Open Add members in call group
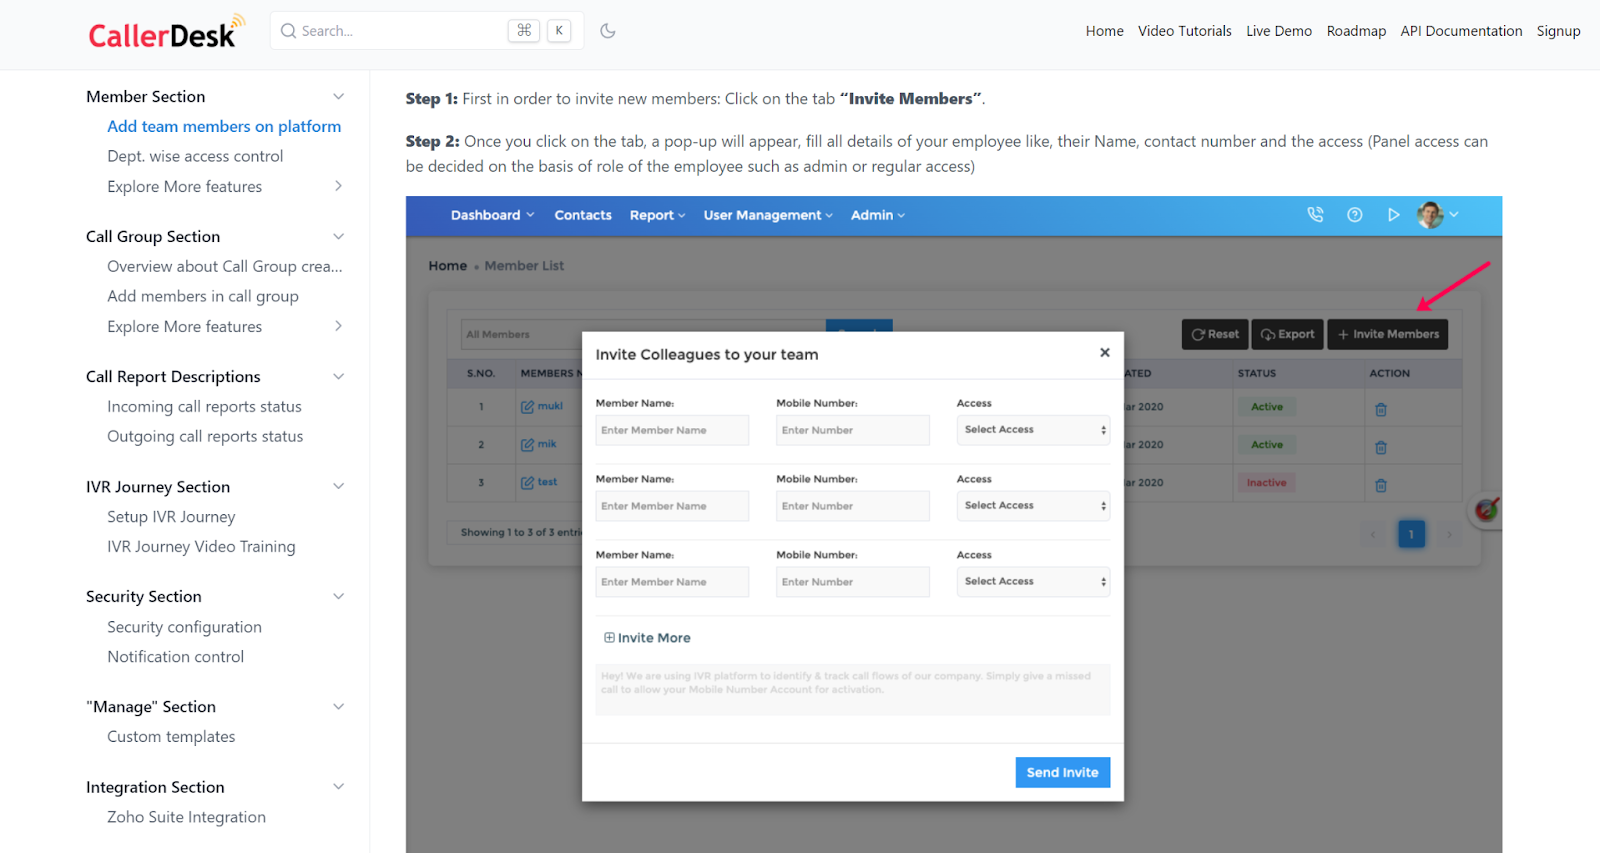 203,296
